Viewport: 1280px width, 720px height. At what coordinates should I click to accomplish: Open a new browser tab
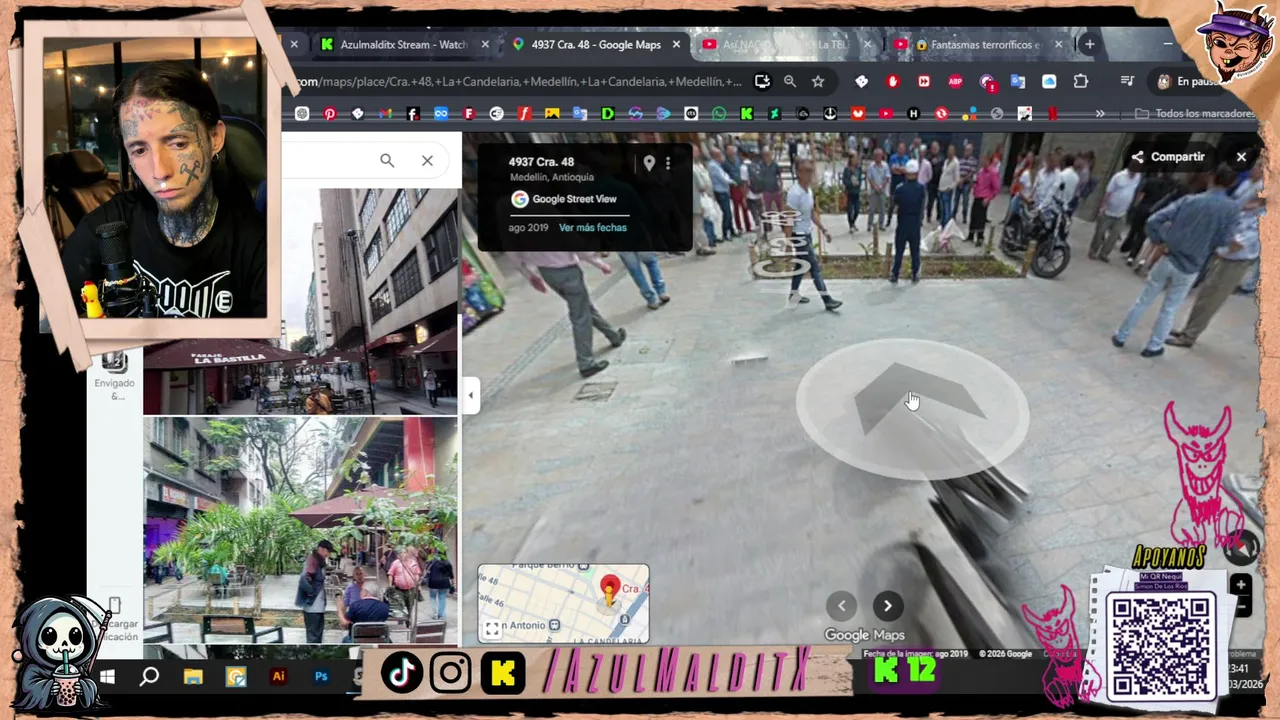tap(1089, 44)
